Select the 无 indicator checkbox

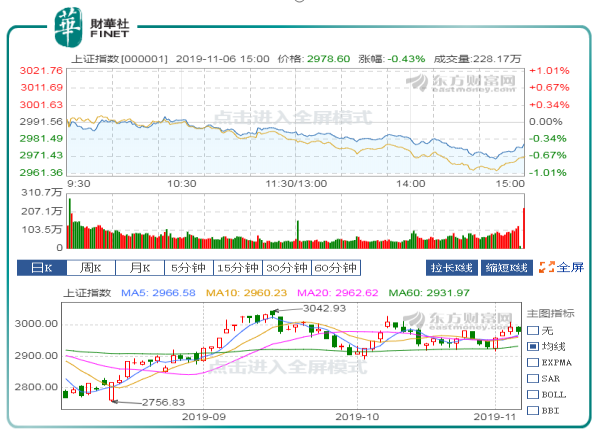point(532,330)
